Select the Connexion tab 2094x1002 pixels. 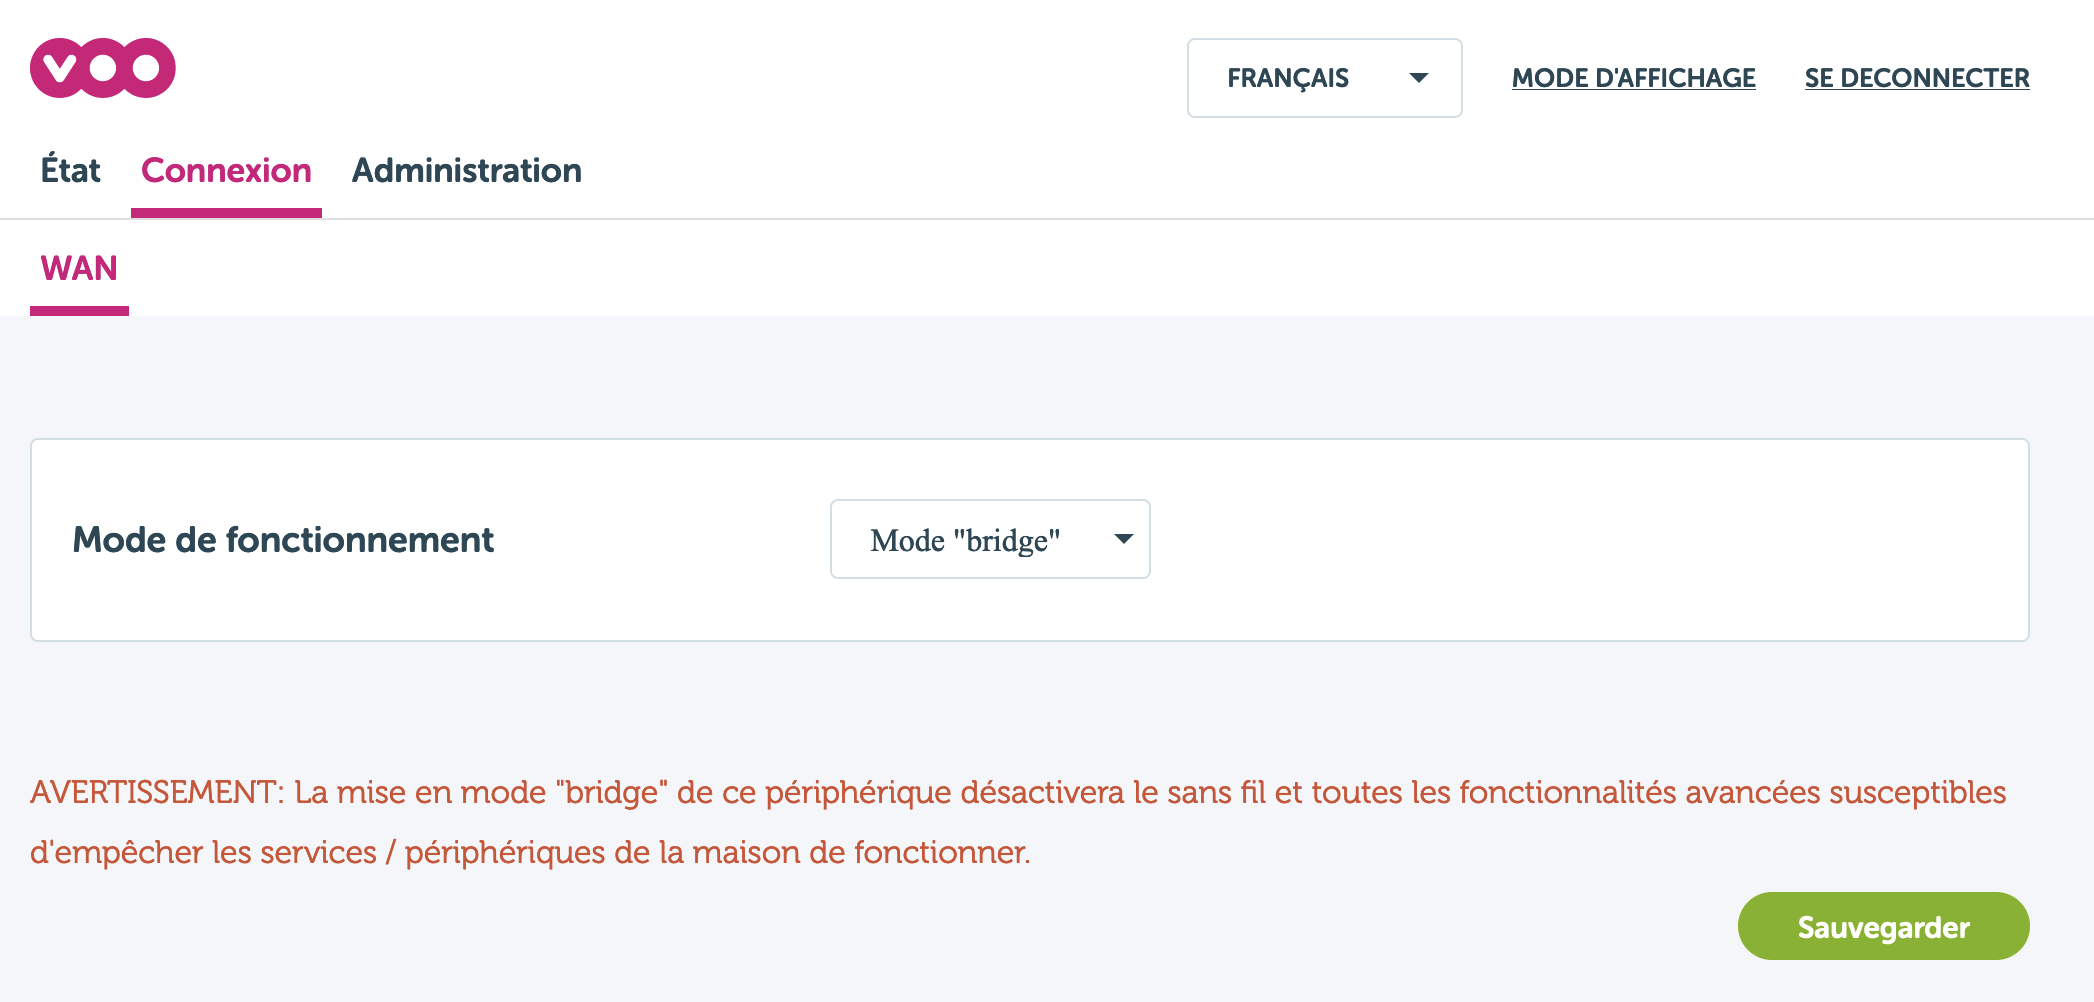[x=226, y=171]
